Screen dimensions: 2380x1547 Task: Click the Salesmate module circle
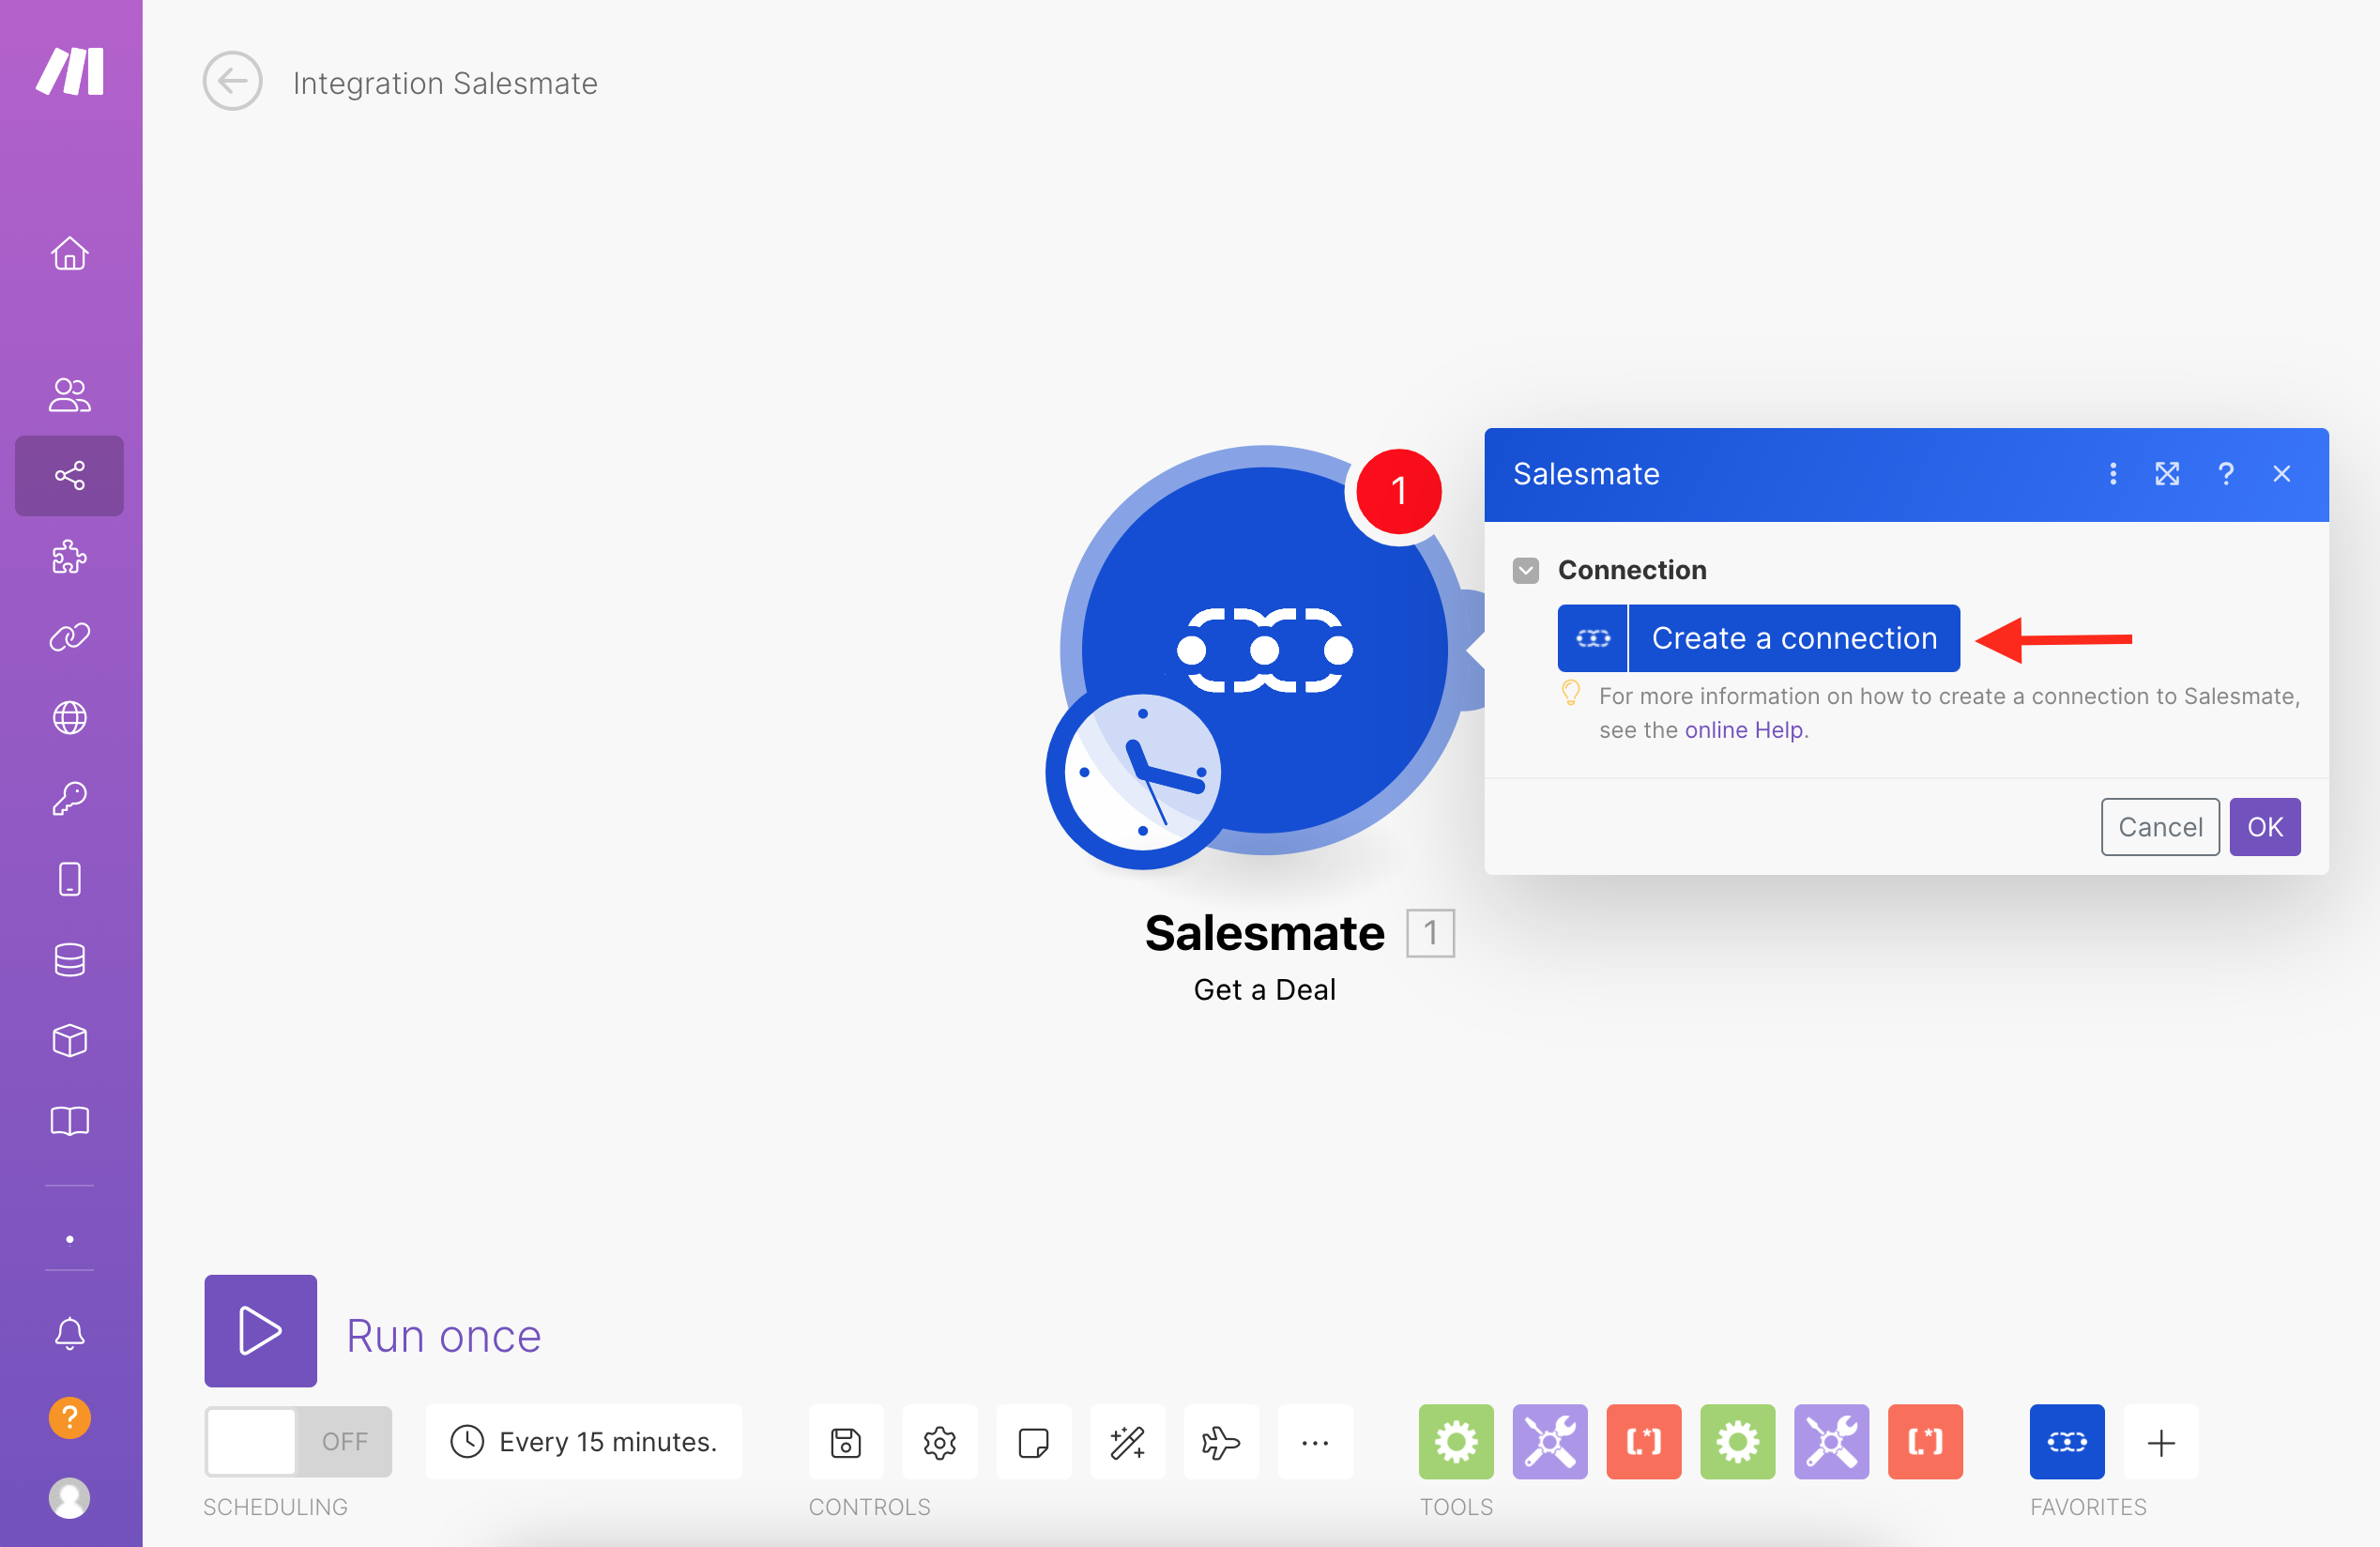1265,650
